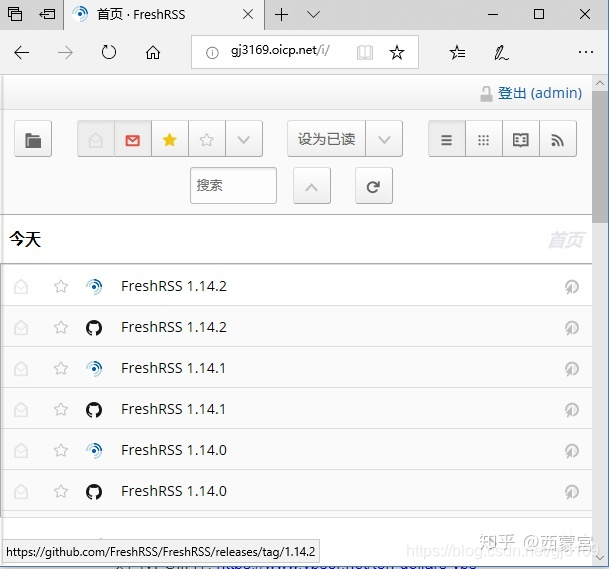Mark GitHub FreshRSS 1.14.1 entry read
The height and width of the screenshot is (569, 609).
tap(21, 410)
